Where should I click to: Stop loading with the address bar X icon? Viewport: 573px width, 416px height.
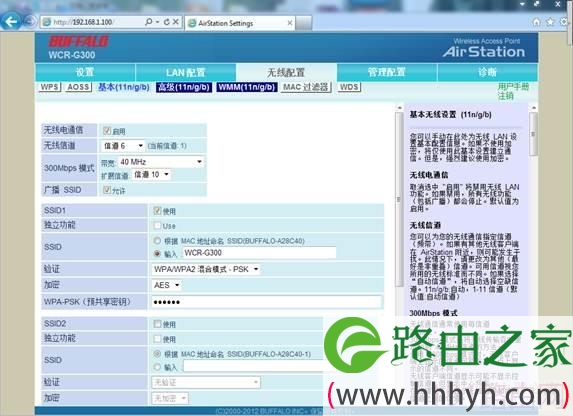(176, 22)
